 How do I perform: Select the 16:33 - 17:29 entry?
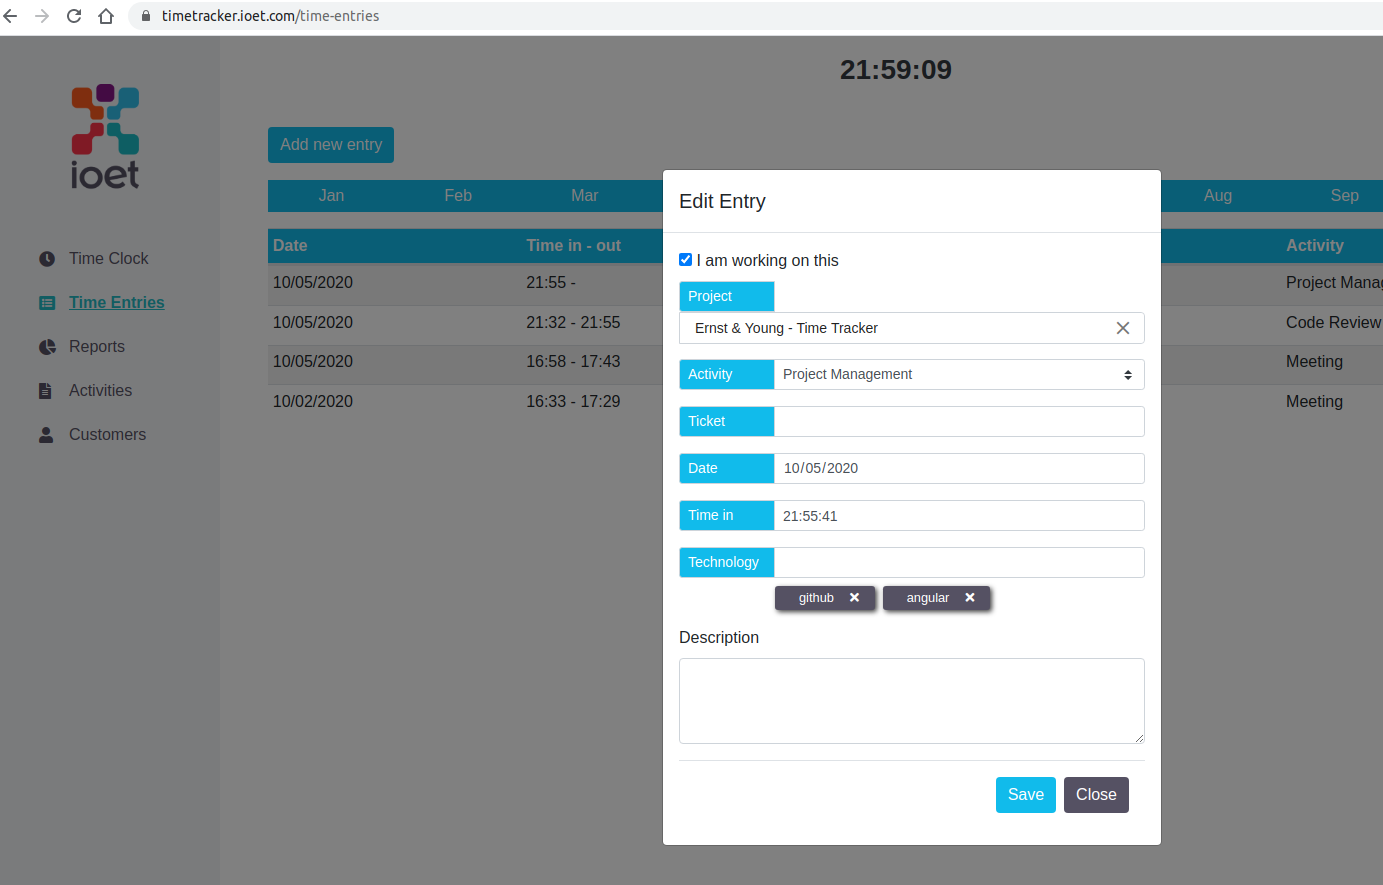pos(573,402)
